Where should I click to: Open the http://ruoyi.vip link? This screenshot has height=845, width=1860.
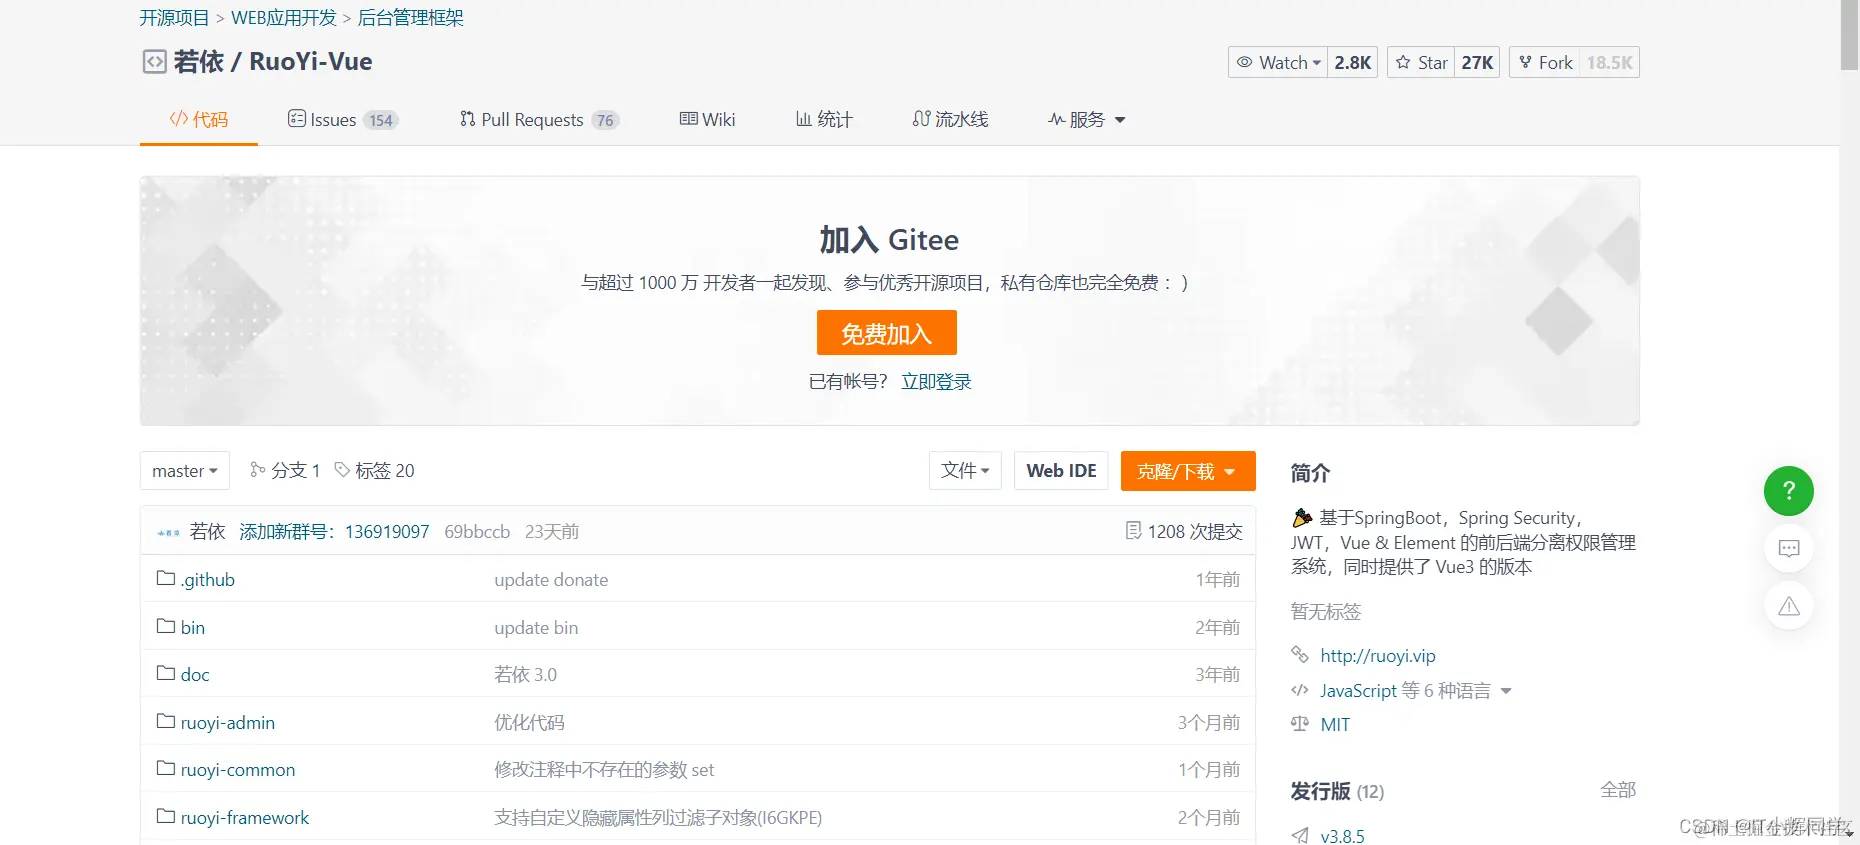click(x=1378, y=656)
